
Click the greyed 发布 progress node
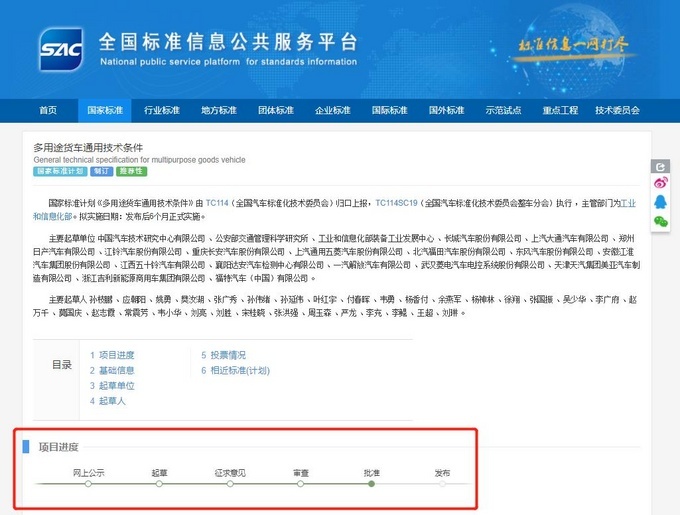[442, 483]
